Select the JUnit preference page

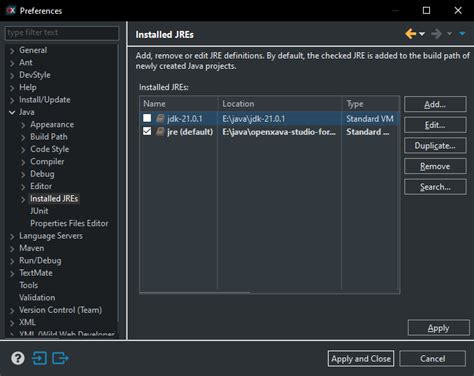[x=39, y=211]
